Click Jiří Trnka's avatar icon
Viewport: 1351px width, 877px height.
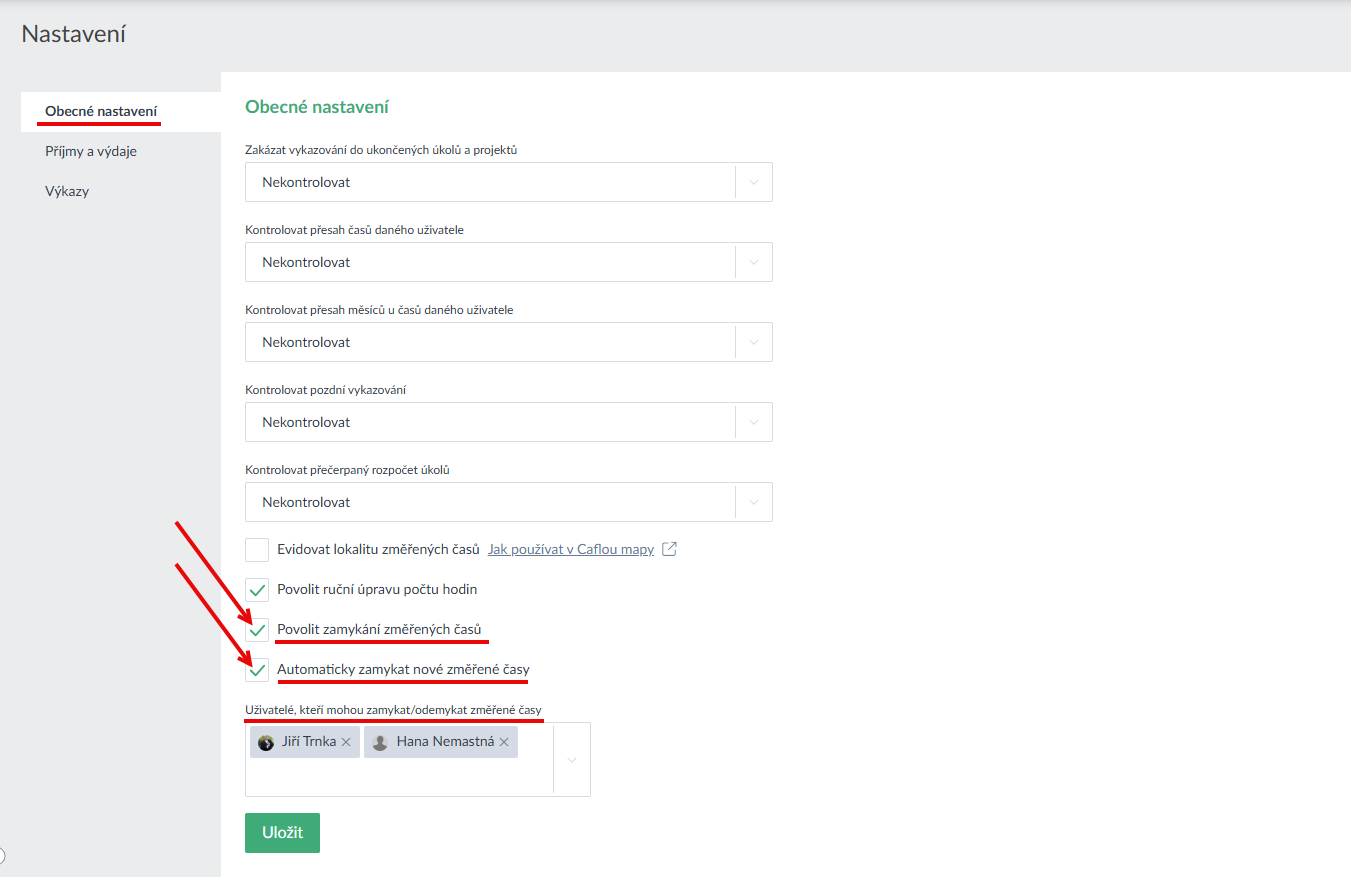coord(266,742)
